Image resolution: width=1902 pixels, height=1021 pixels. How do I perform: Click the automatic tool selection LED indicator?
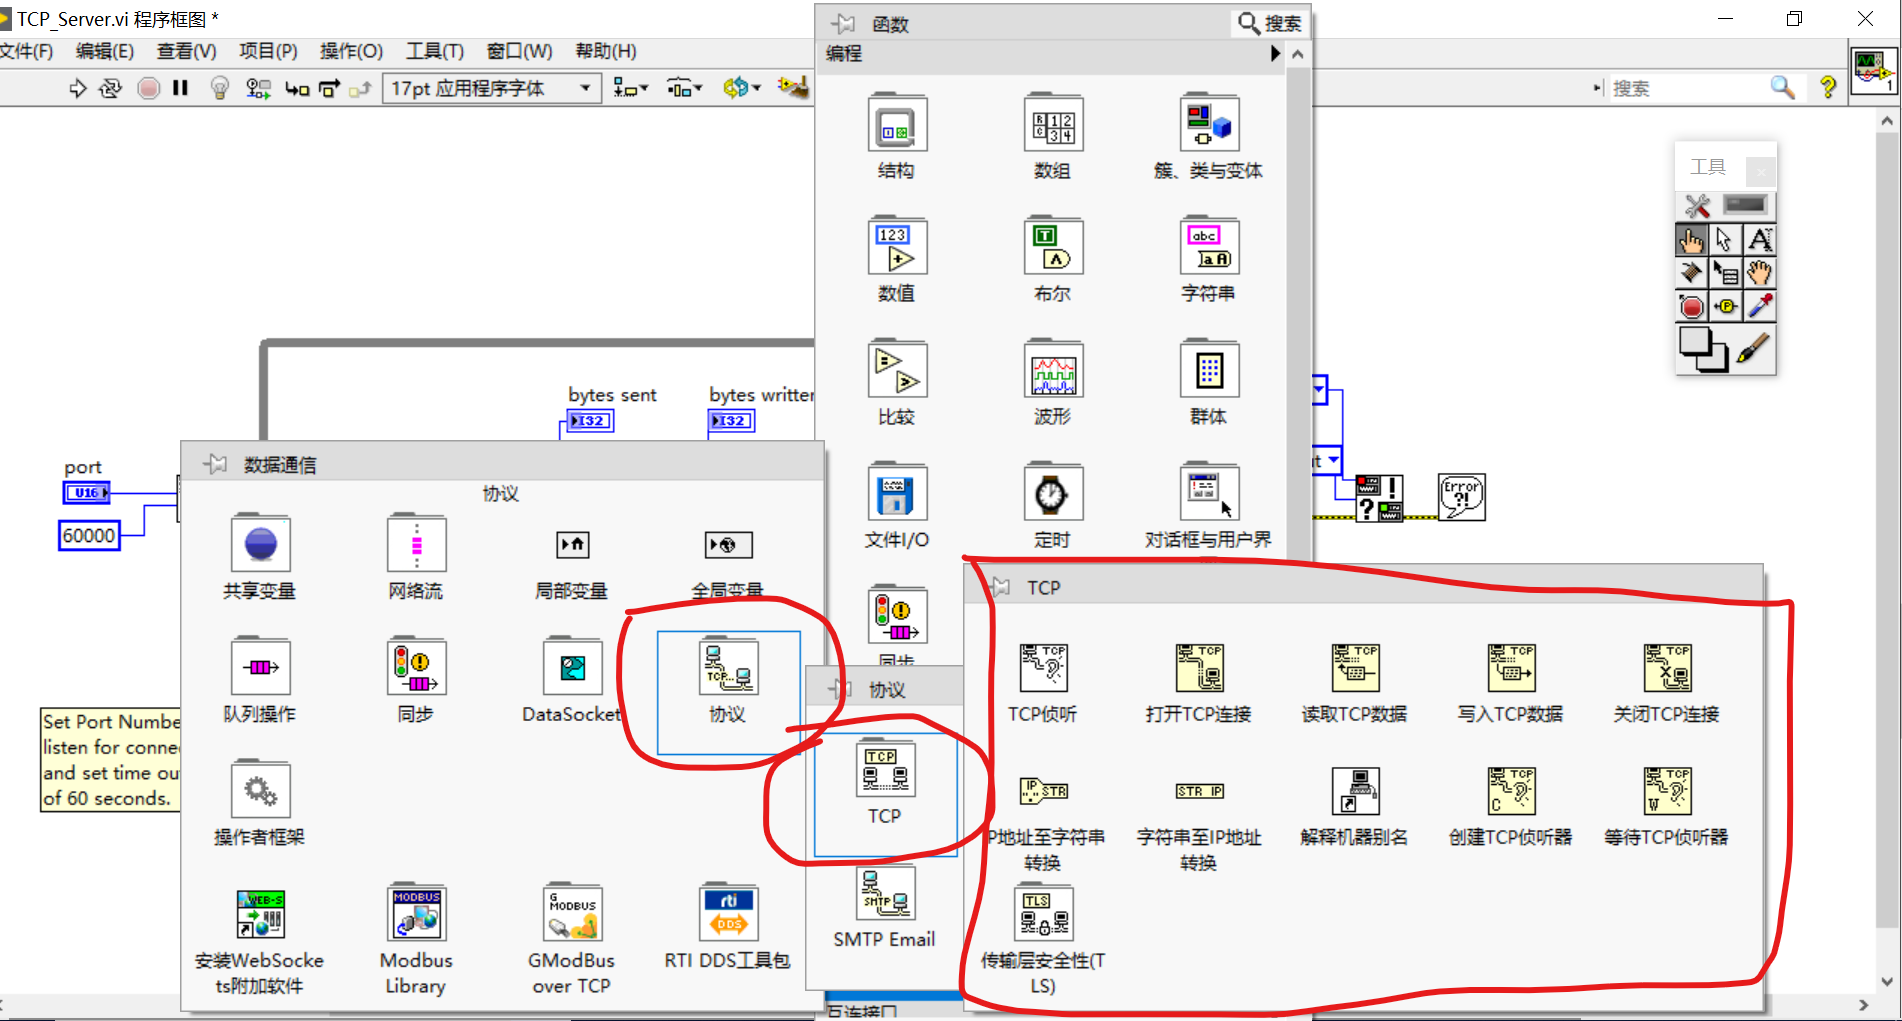[x=1746, y=205]
